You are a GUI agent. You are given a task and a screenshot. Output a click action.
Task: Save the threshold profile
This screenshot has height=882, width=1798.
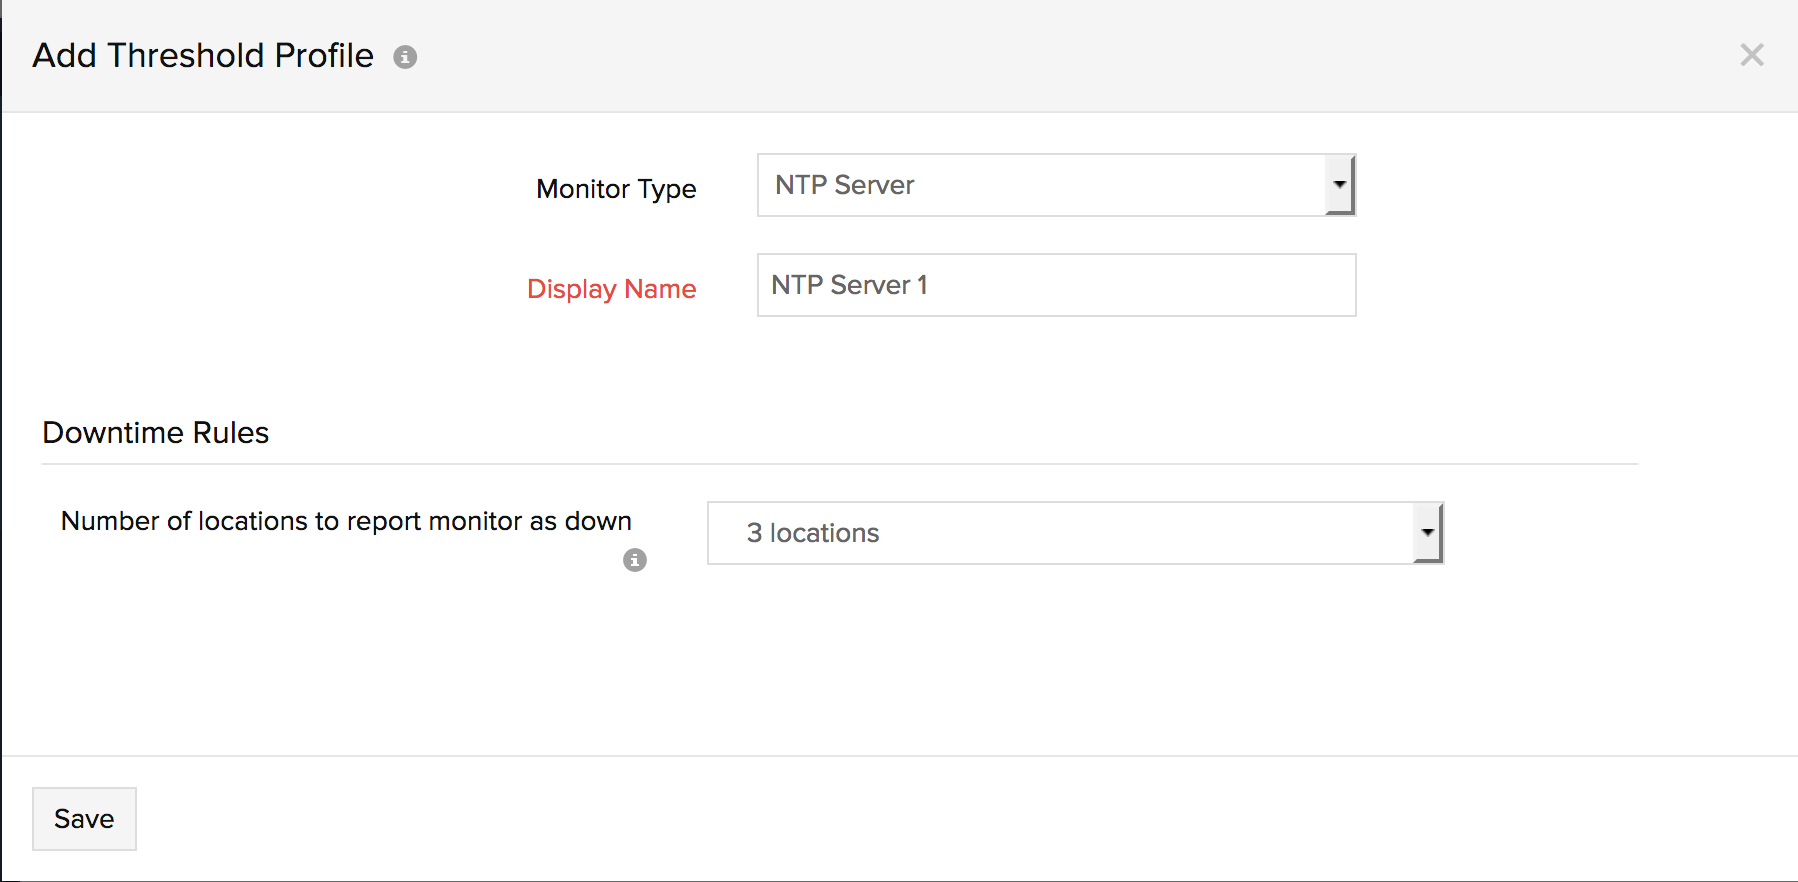tap(84, 819)
